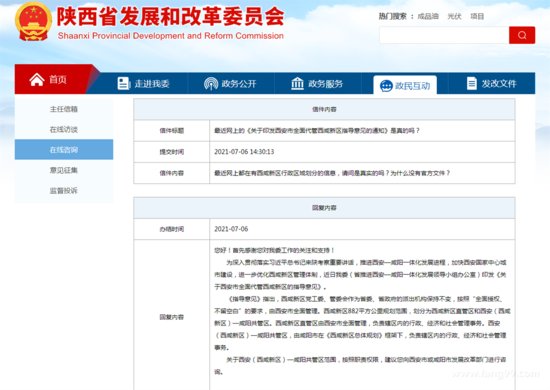Click the 陕西省发展和改革委员会 site title
The width and height of the screenshot is (550, 390).
coord(170,16)
